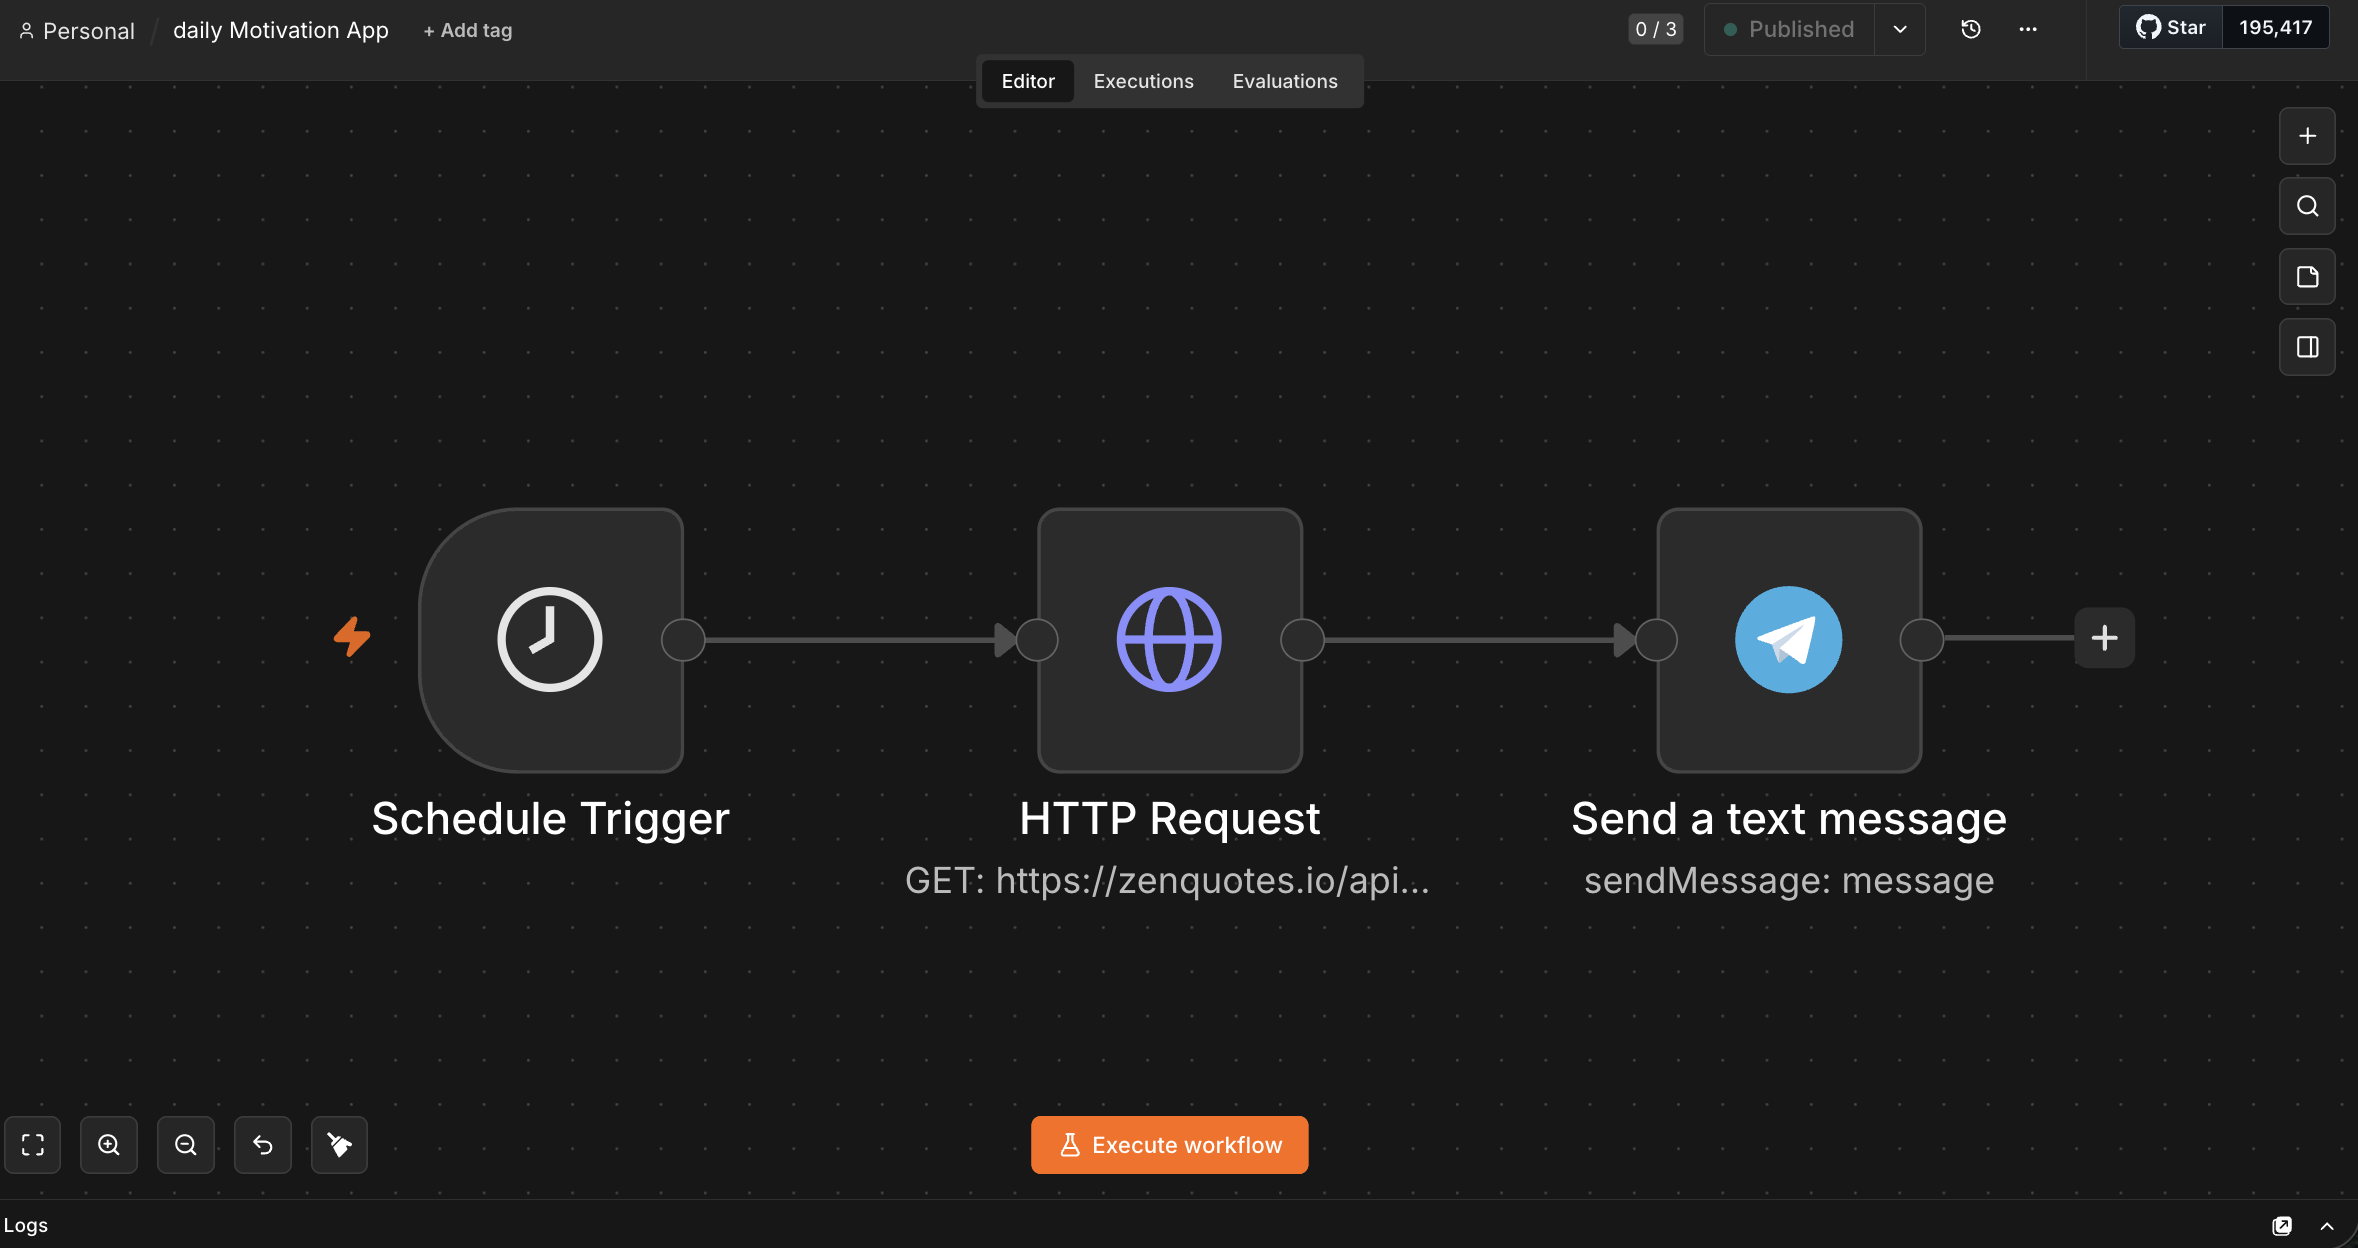Zoom out of the canvas
2358x1248 pixels.
tap(186, 1145)
